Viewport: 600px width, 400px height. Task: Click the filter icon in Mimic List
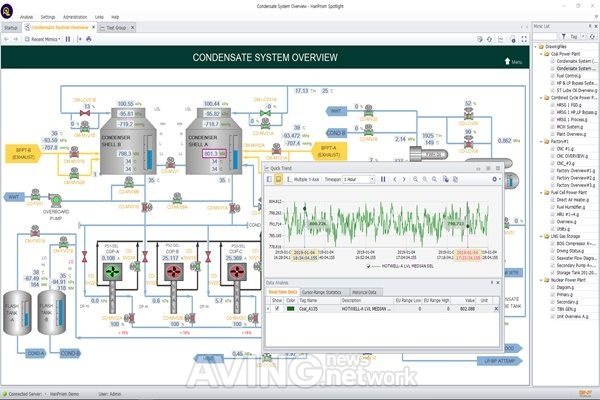564,36
